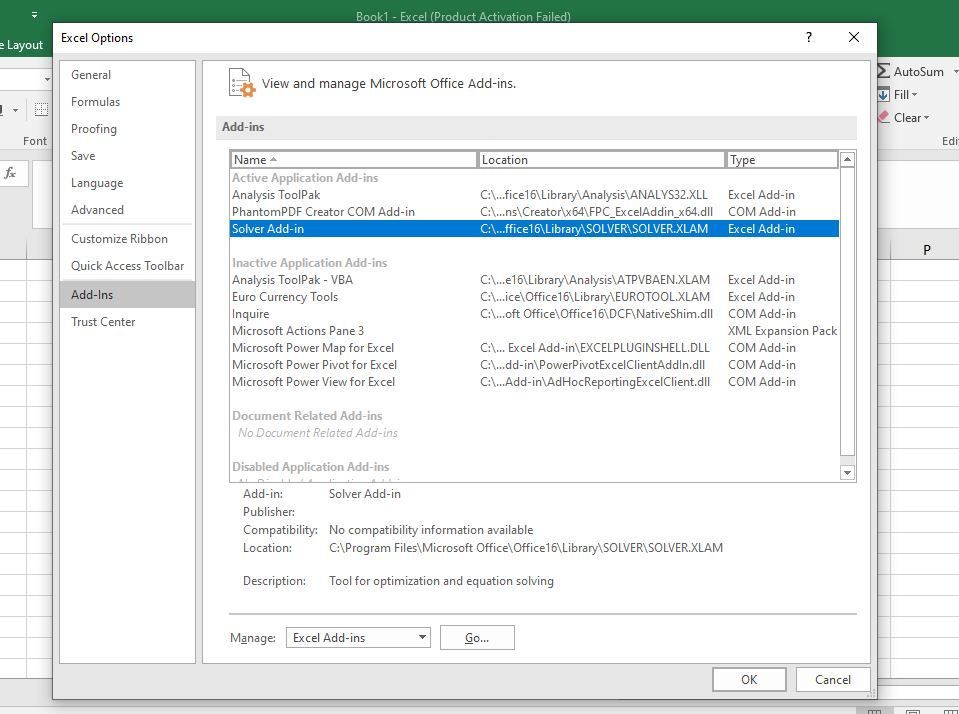Select Analysis ToolPak - VBA row
The width and height of the screenshot is (959, 714).
[x=535, y=280]
